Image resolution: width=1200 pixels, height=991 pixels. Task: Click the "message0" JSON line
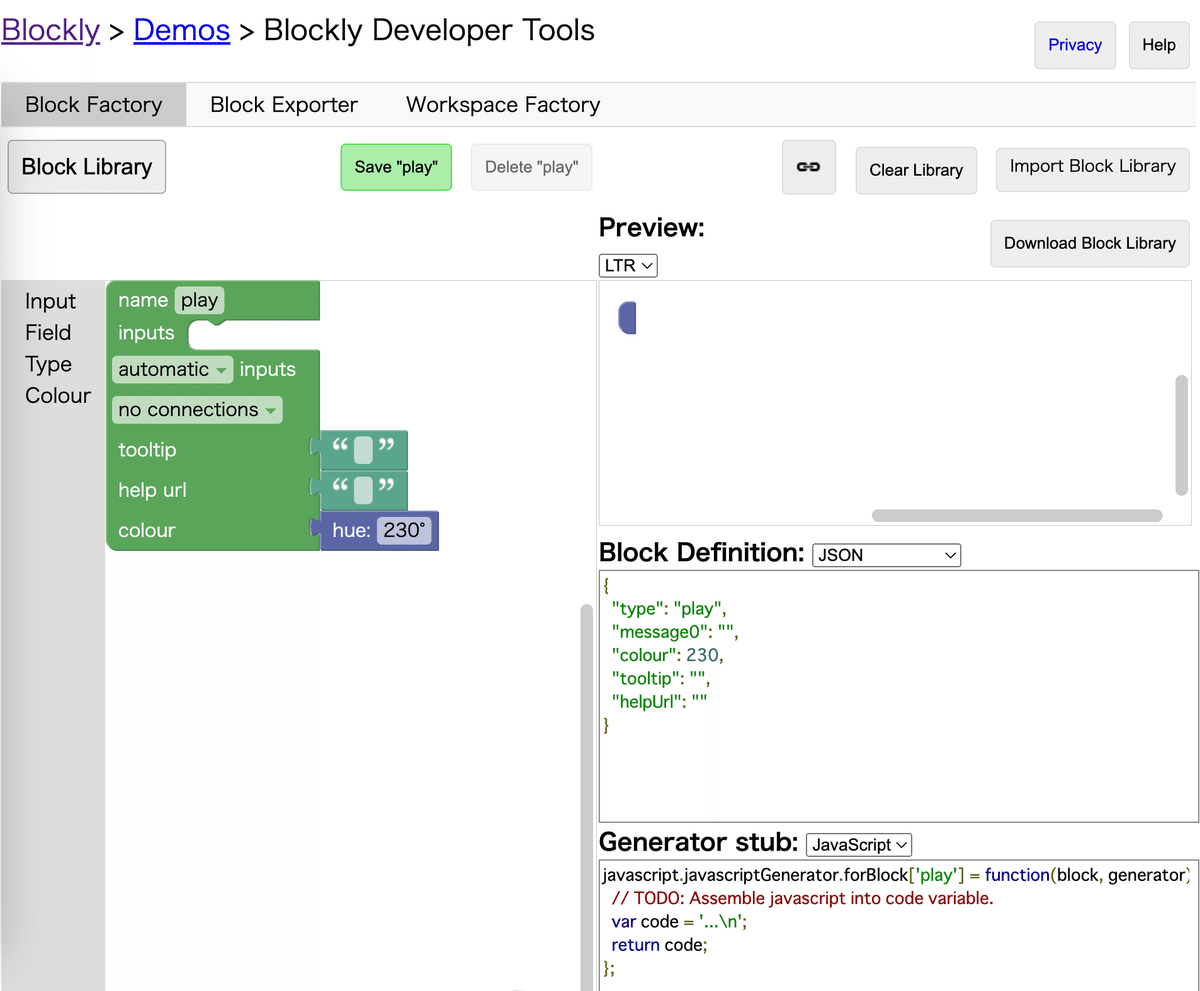pos(675,631)
